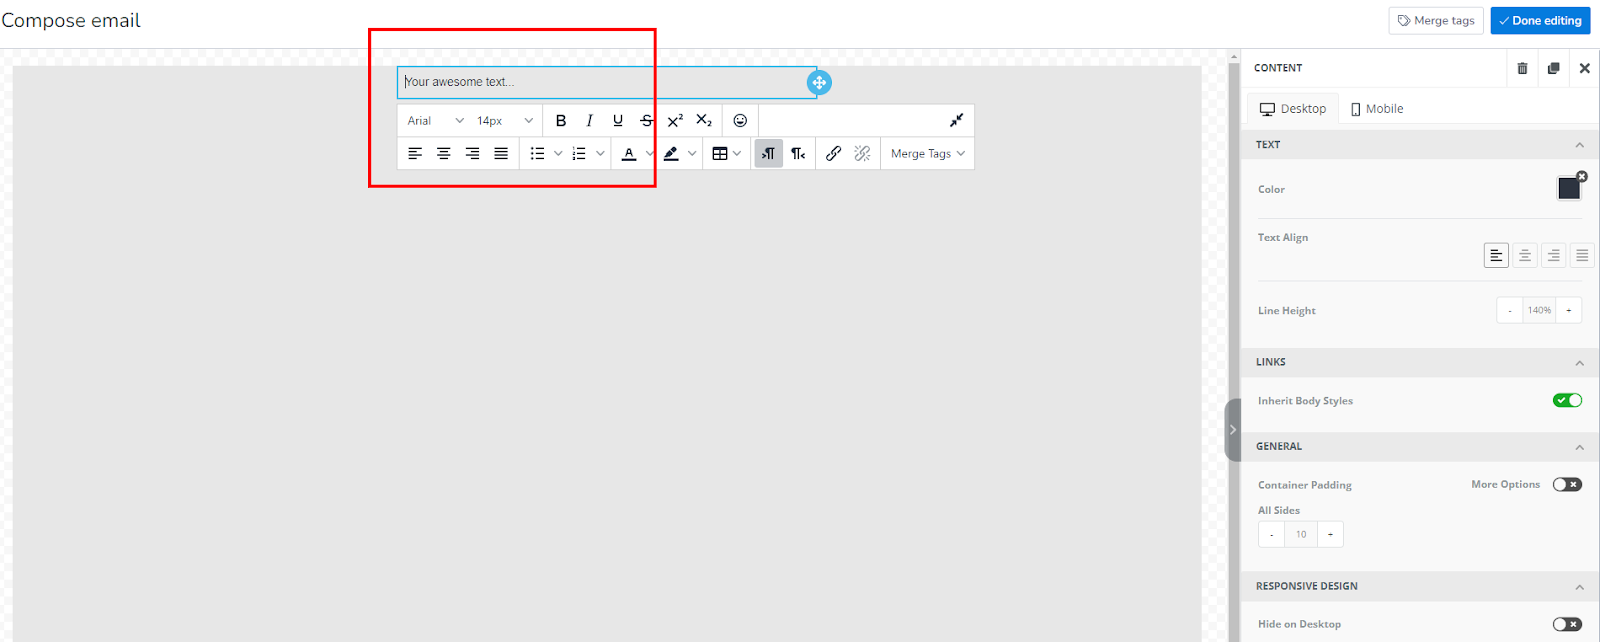Insert a numbered list
The height and width of the screenshot is (642, 1600).
[579, 154]
